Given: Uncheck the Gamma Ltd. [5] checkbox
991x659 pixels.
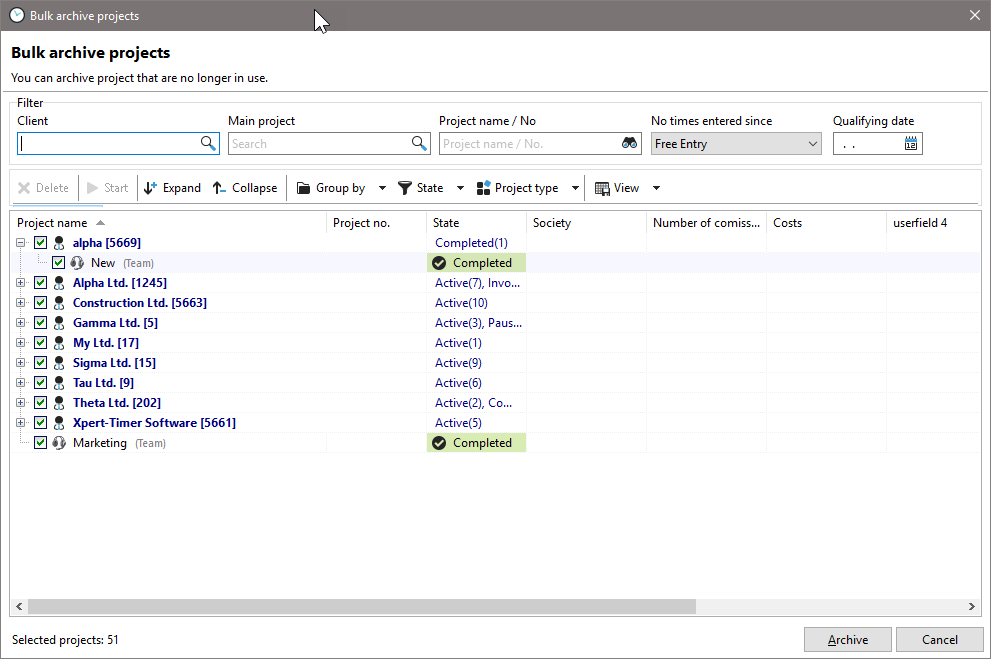Looking at the screenshot, I should click(40, 323).
